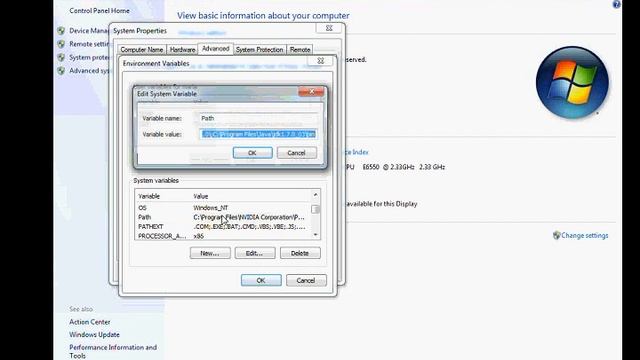This screenshot has height=360, width=640.
Task: Click the Windows Experience Index link
Action: [x=357, y=152]
